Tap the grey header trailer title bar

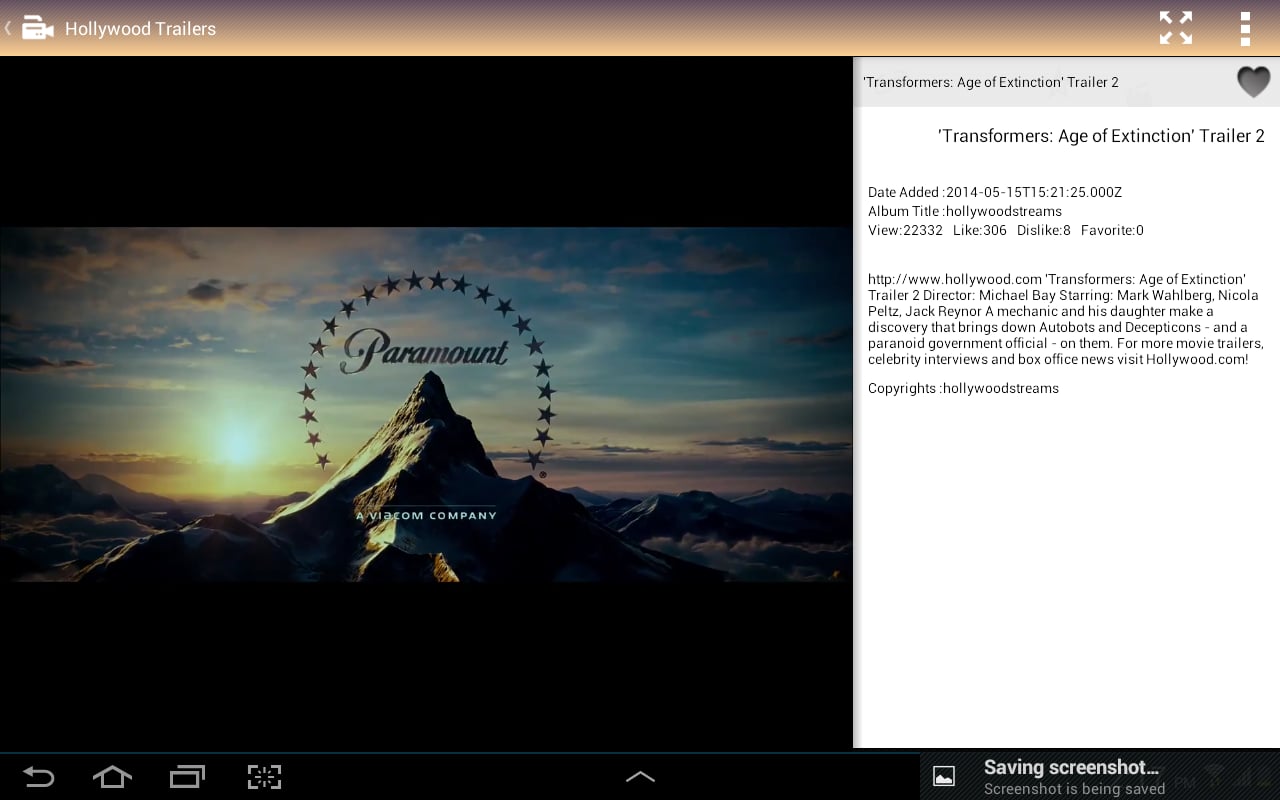[1066, 82]
